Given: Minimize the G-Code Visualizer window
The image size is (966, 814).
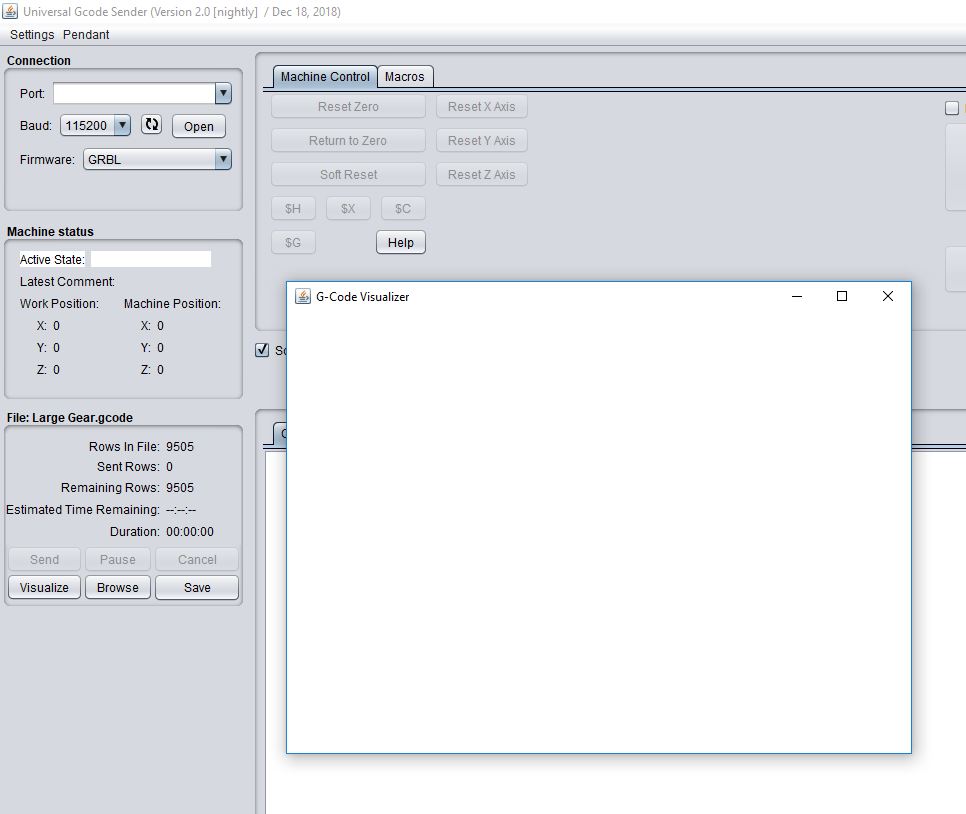Looking at the screenshot, I should coord(797,296).
